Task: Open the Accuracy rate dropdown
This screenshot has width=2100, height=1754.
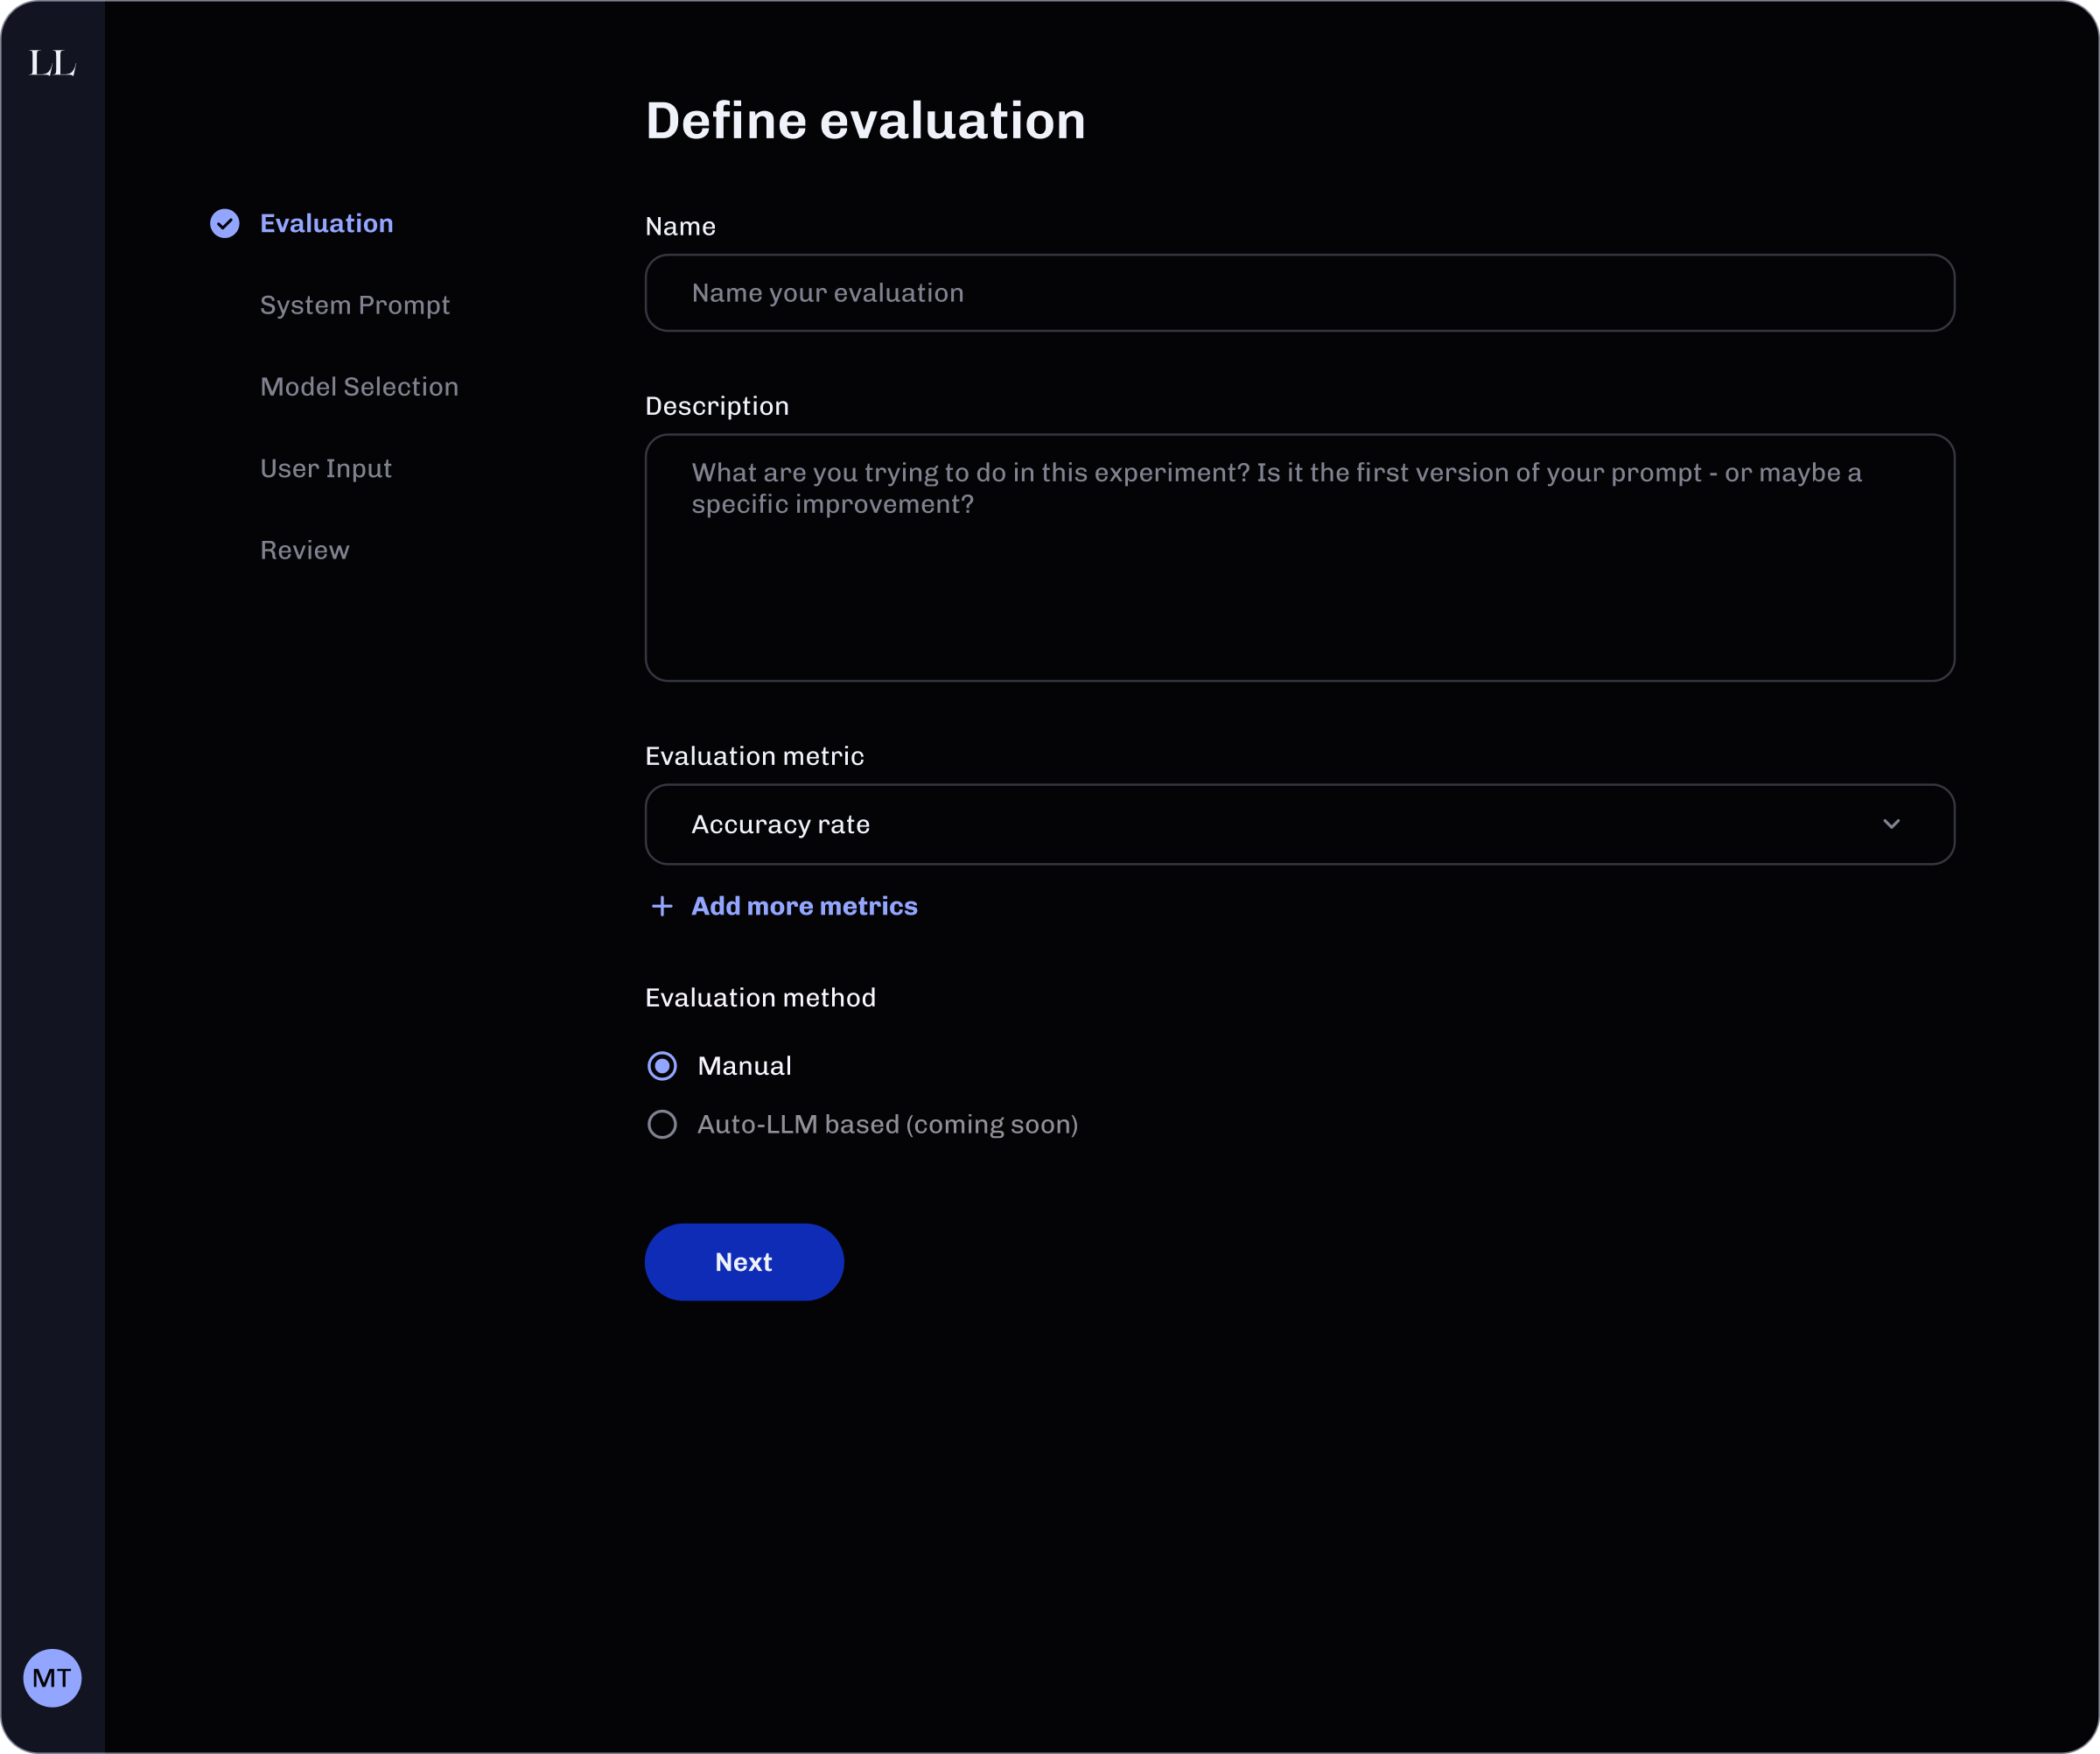Action: coord(1298,824)
